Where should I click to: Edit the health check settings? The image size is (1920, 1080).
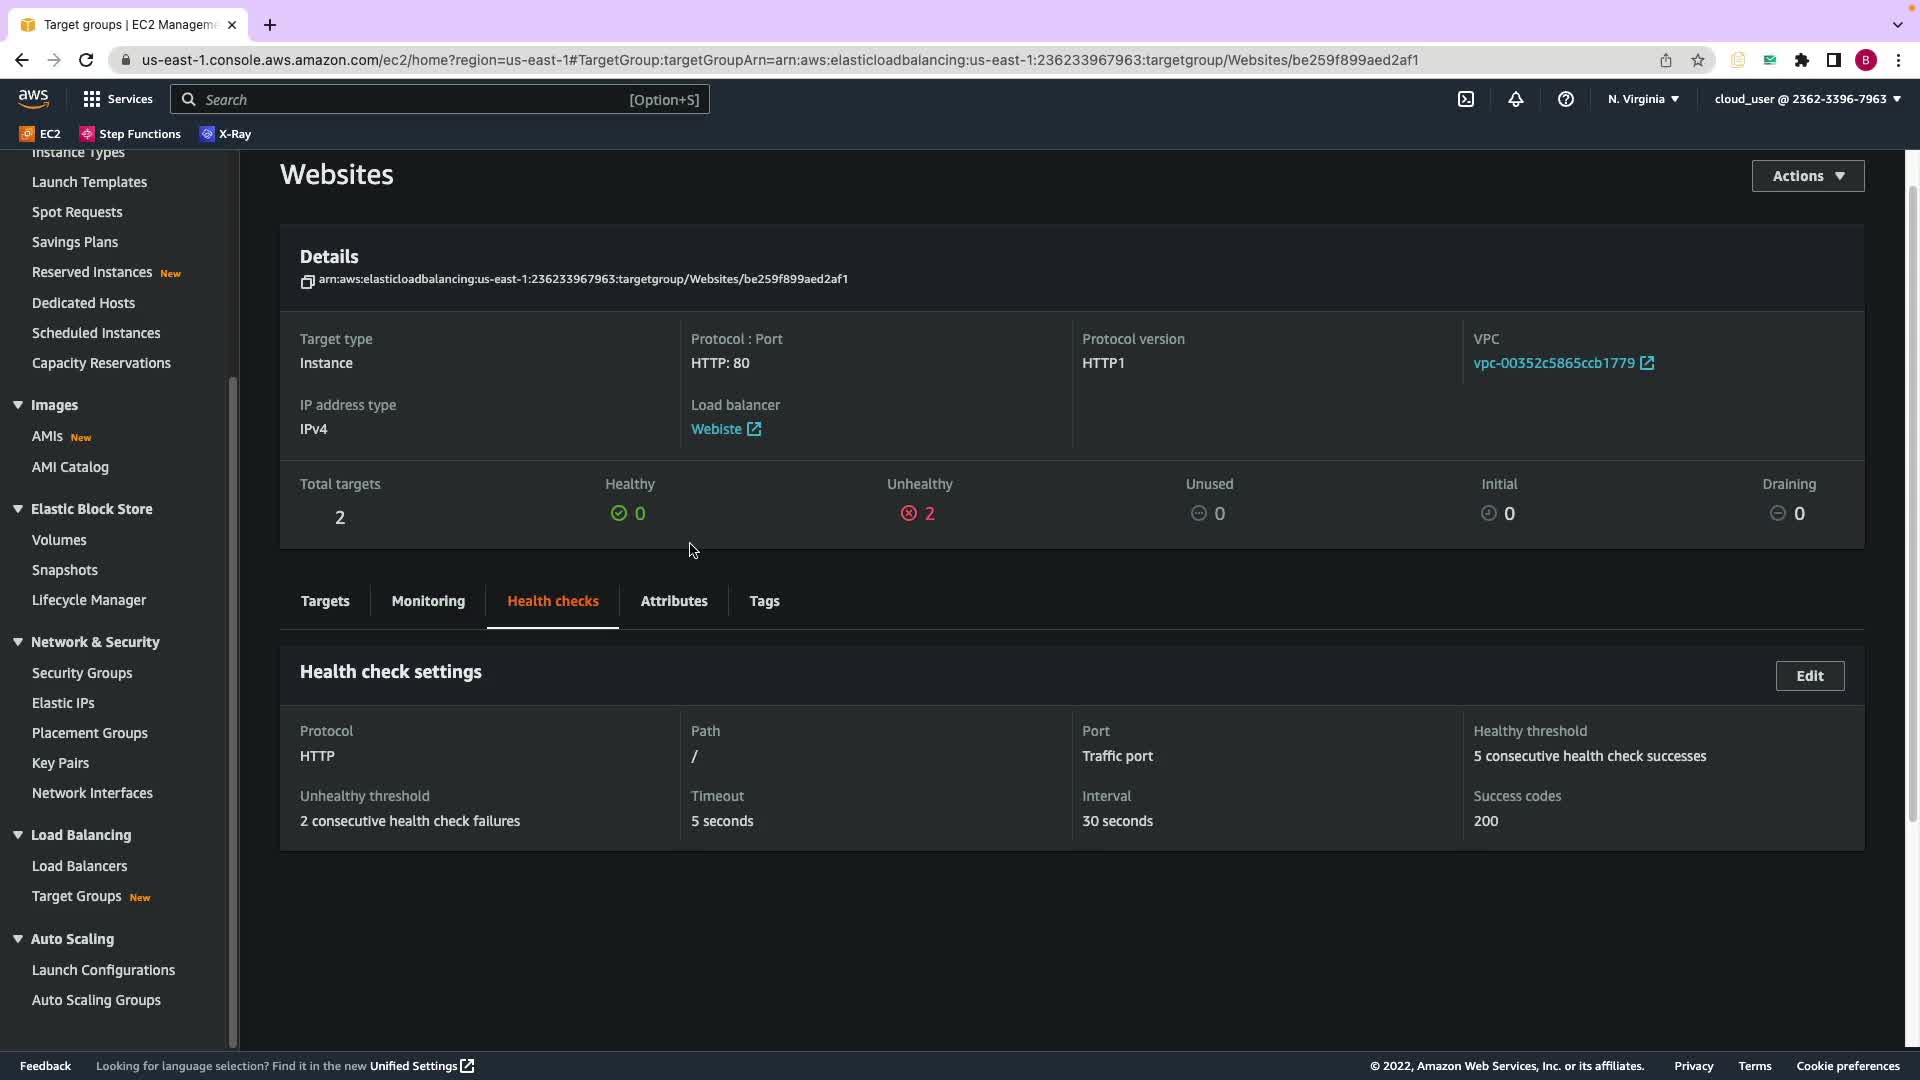coord(1809,676)
